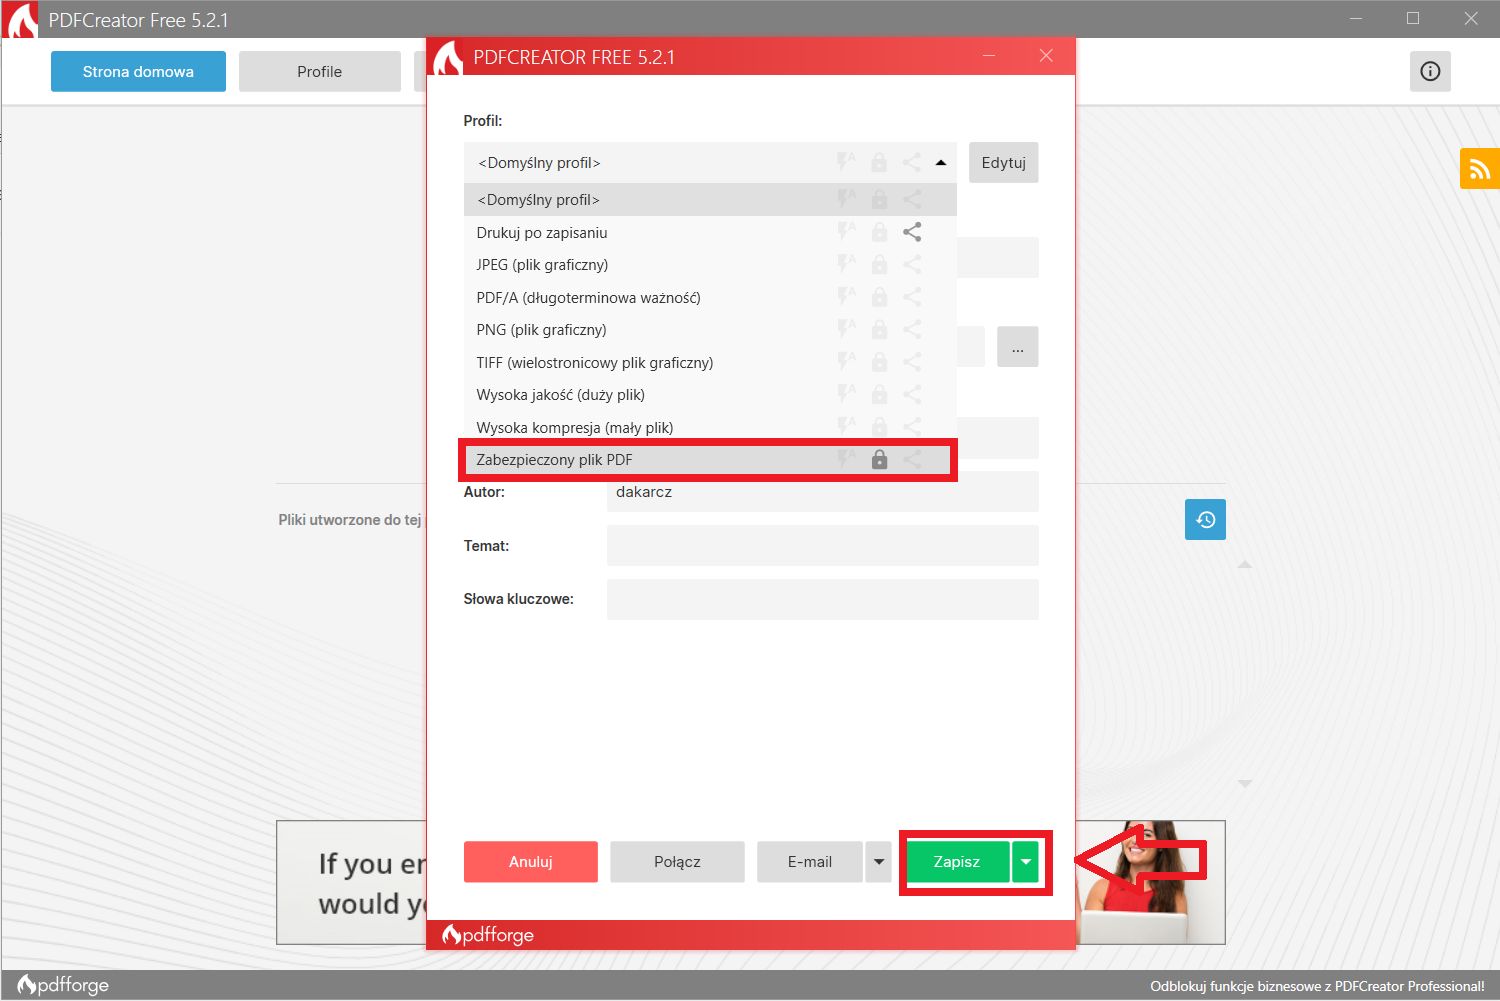This screenshot has height=1001, width=1500.
Task: Collapse the profile list with the up chevron
Action: click(941, 161)
